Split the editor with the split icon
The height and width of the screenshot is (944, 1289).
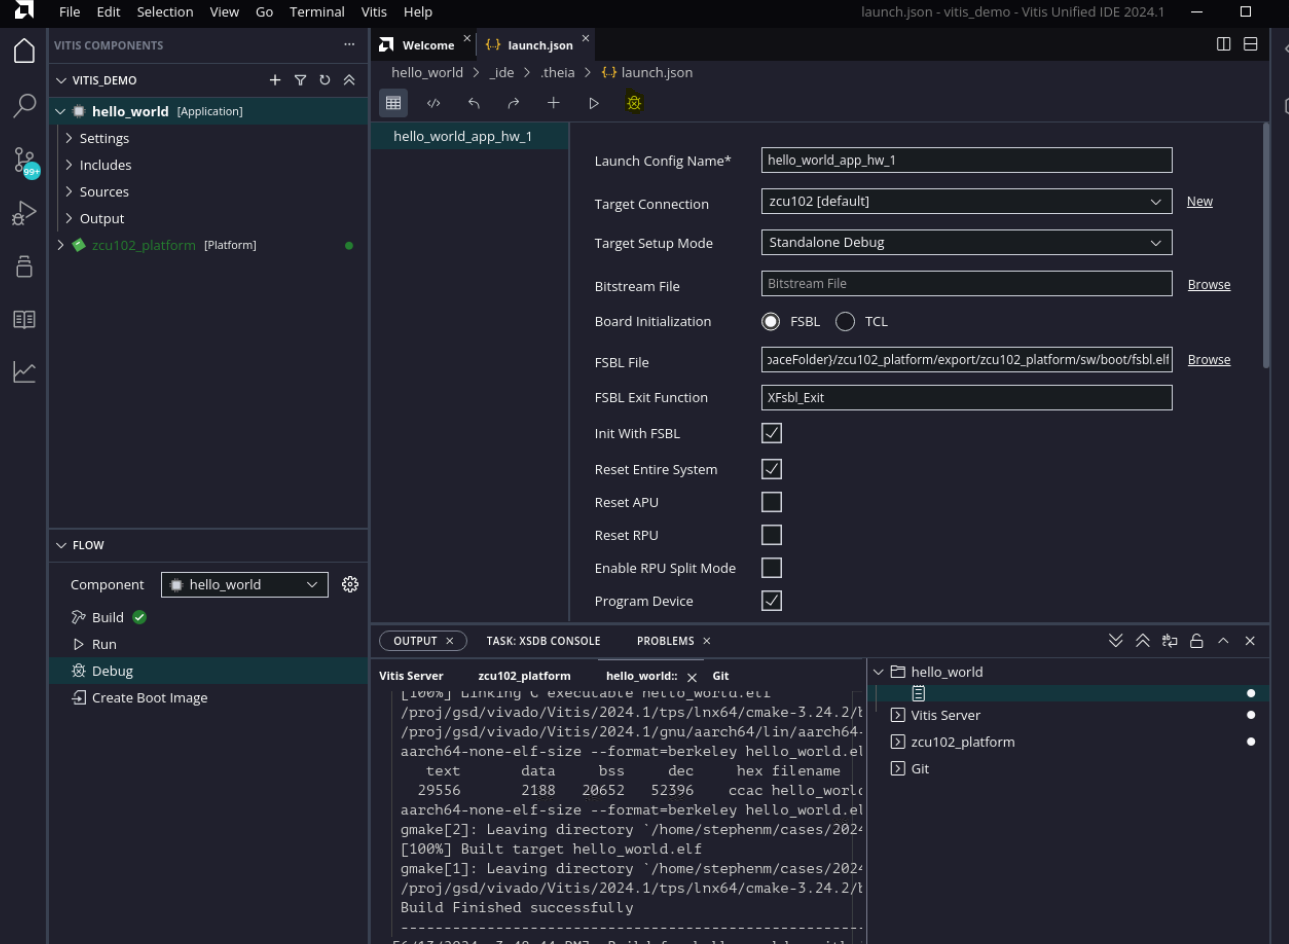pos(1223,44)
